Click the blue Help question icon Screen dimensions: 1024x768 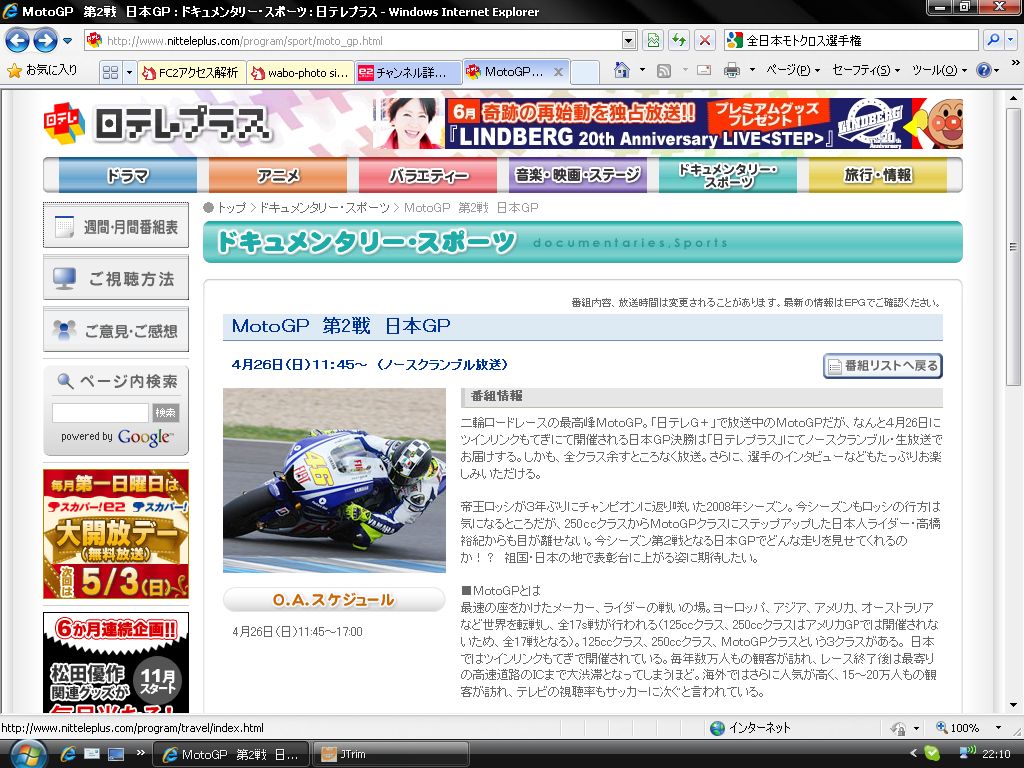tap(984, 70)
